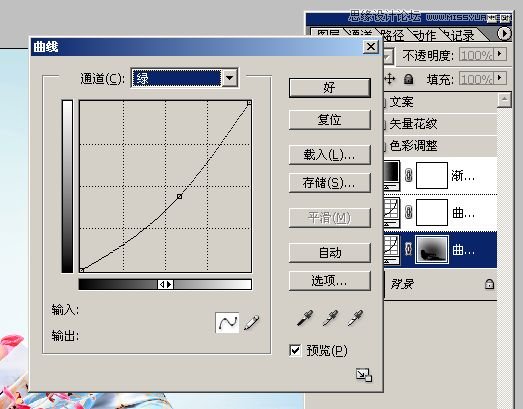Click the 好 OK button
This screenshot has height=409, width=523.
(x=330, y=88)
